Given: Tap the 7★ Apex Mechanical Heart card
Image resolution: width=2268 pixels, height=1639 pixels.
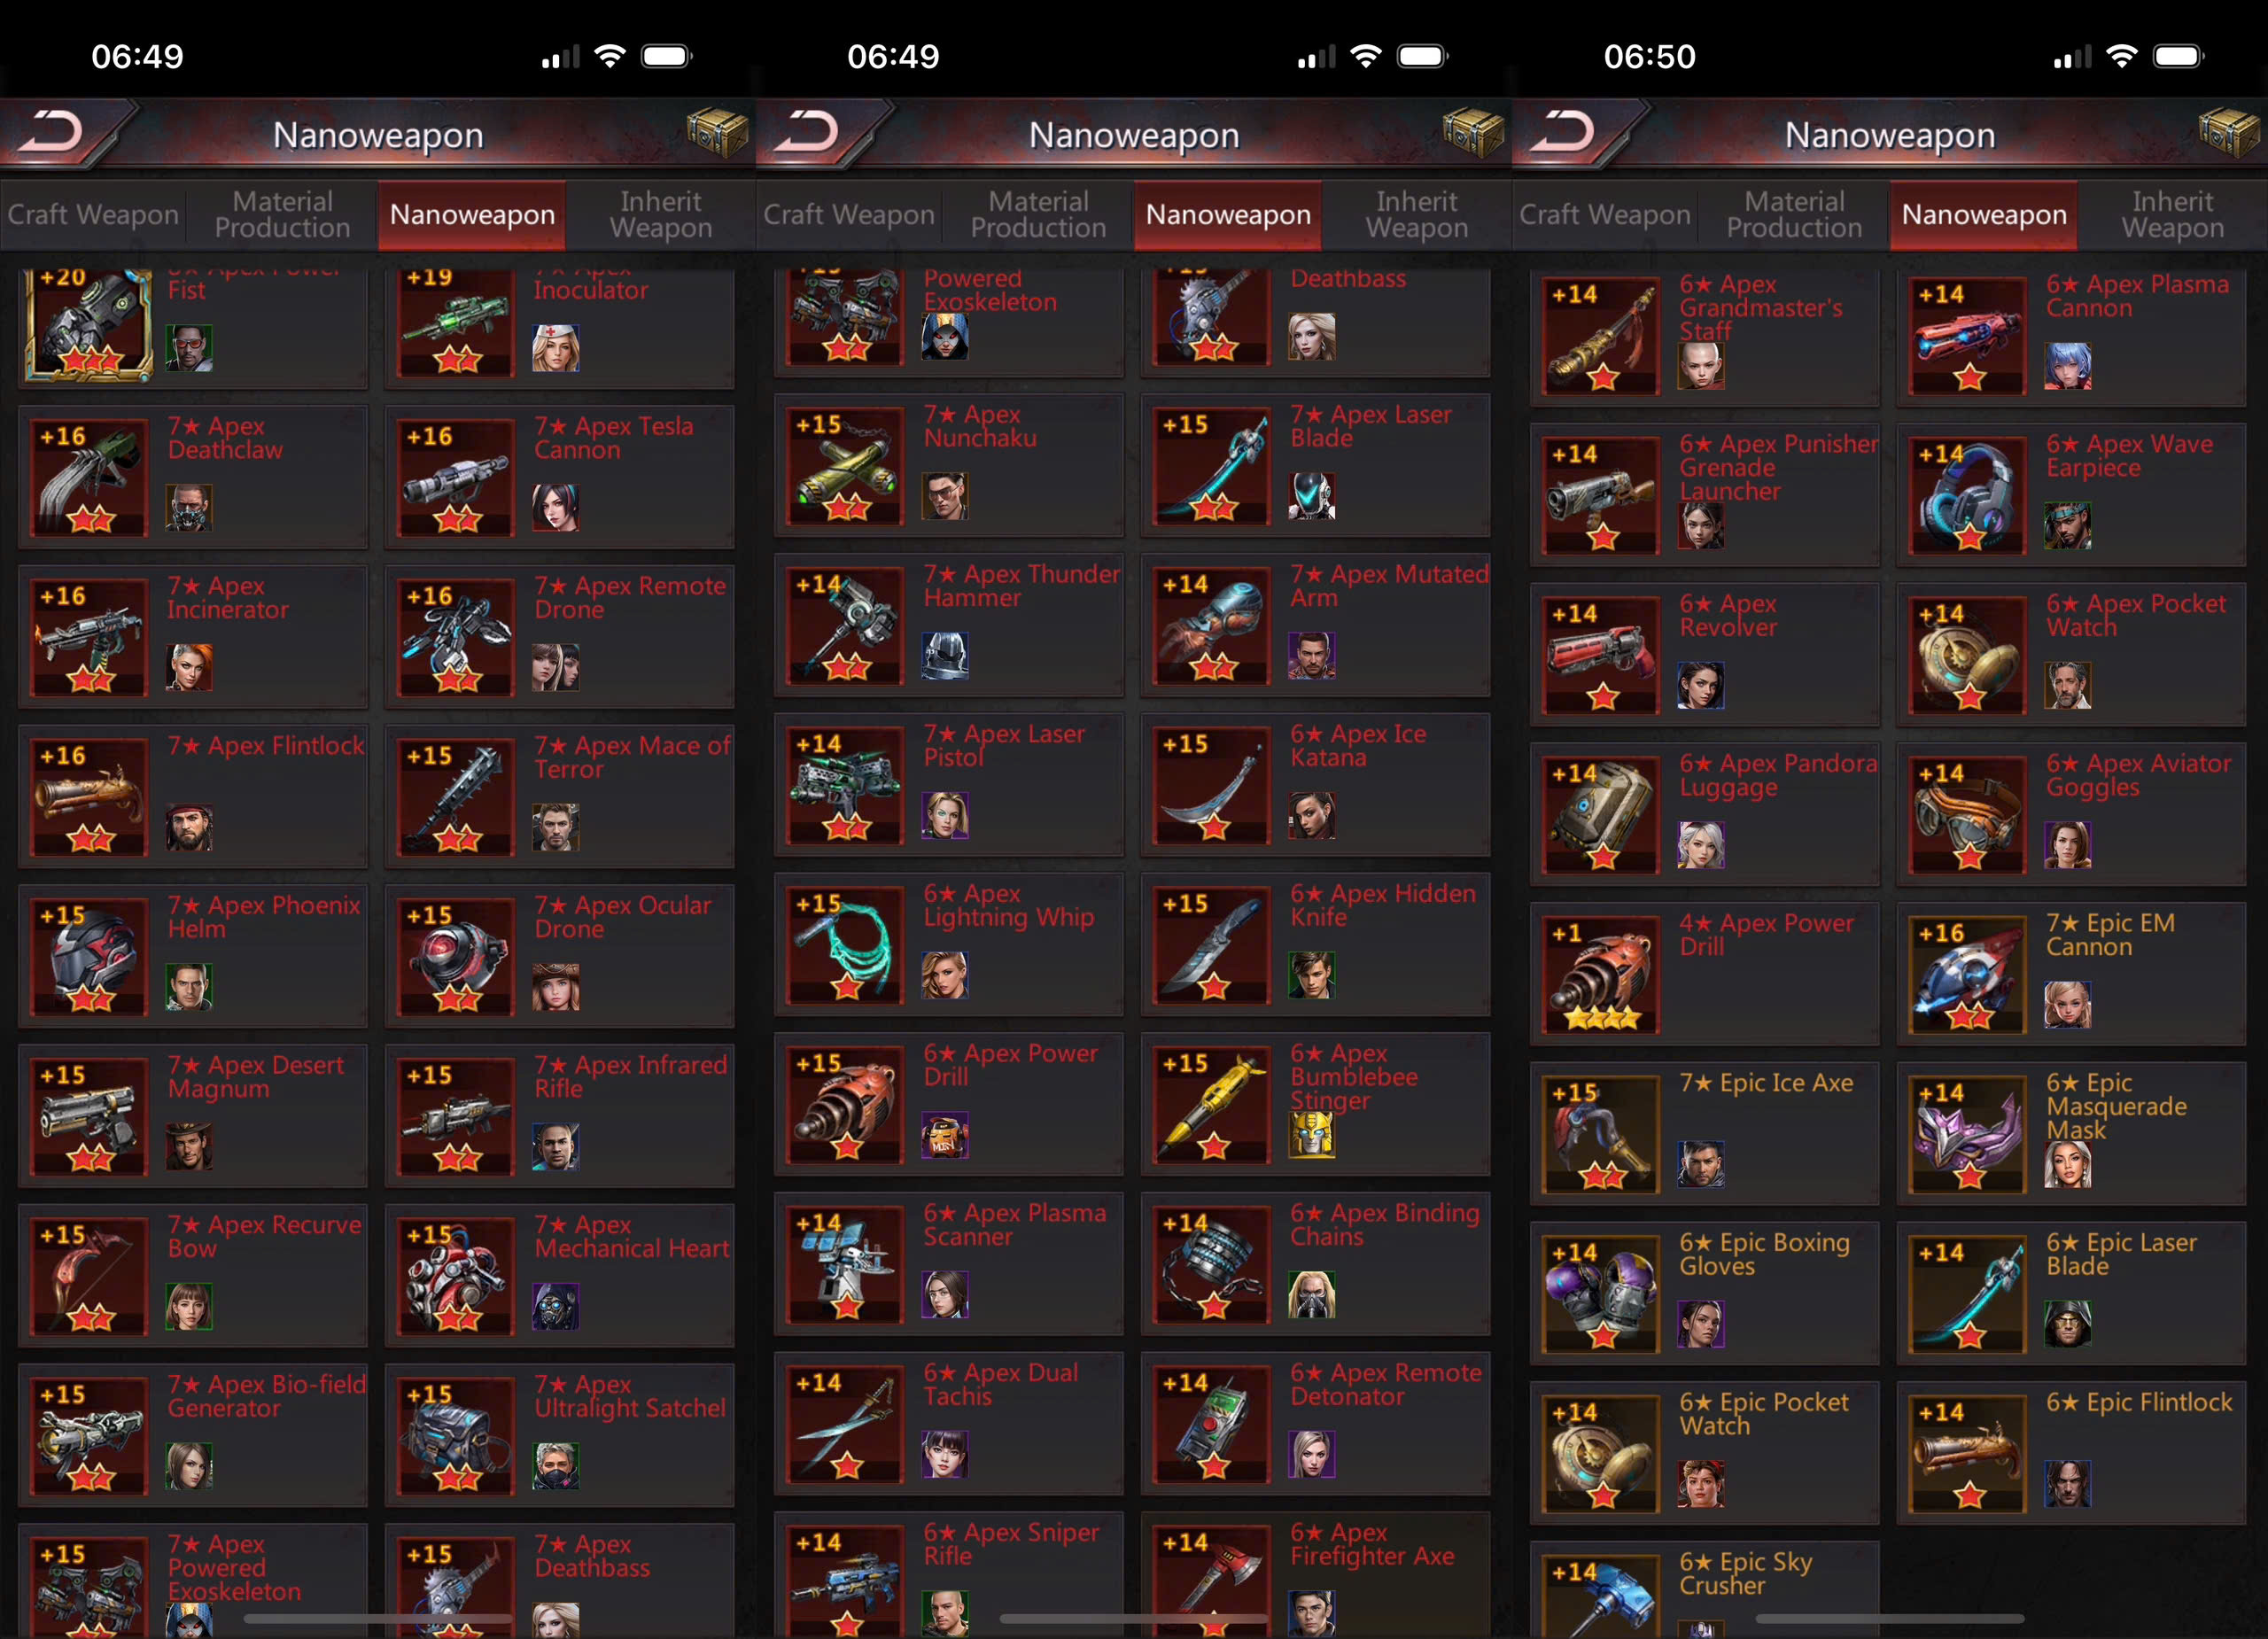Looking at the screenshot, I should 560,1275.
